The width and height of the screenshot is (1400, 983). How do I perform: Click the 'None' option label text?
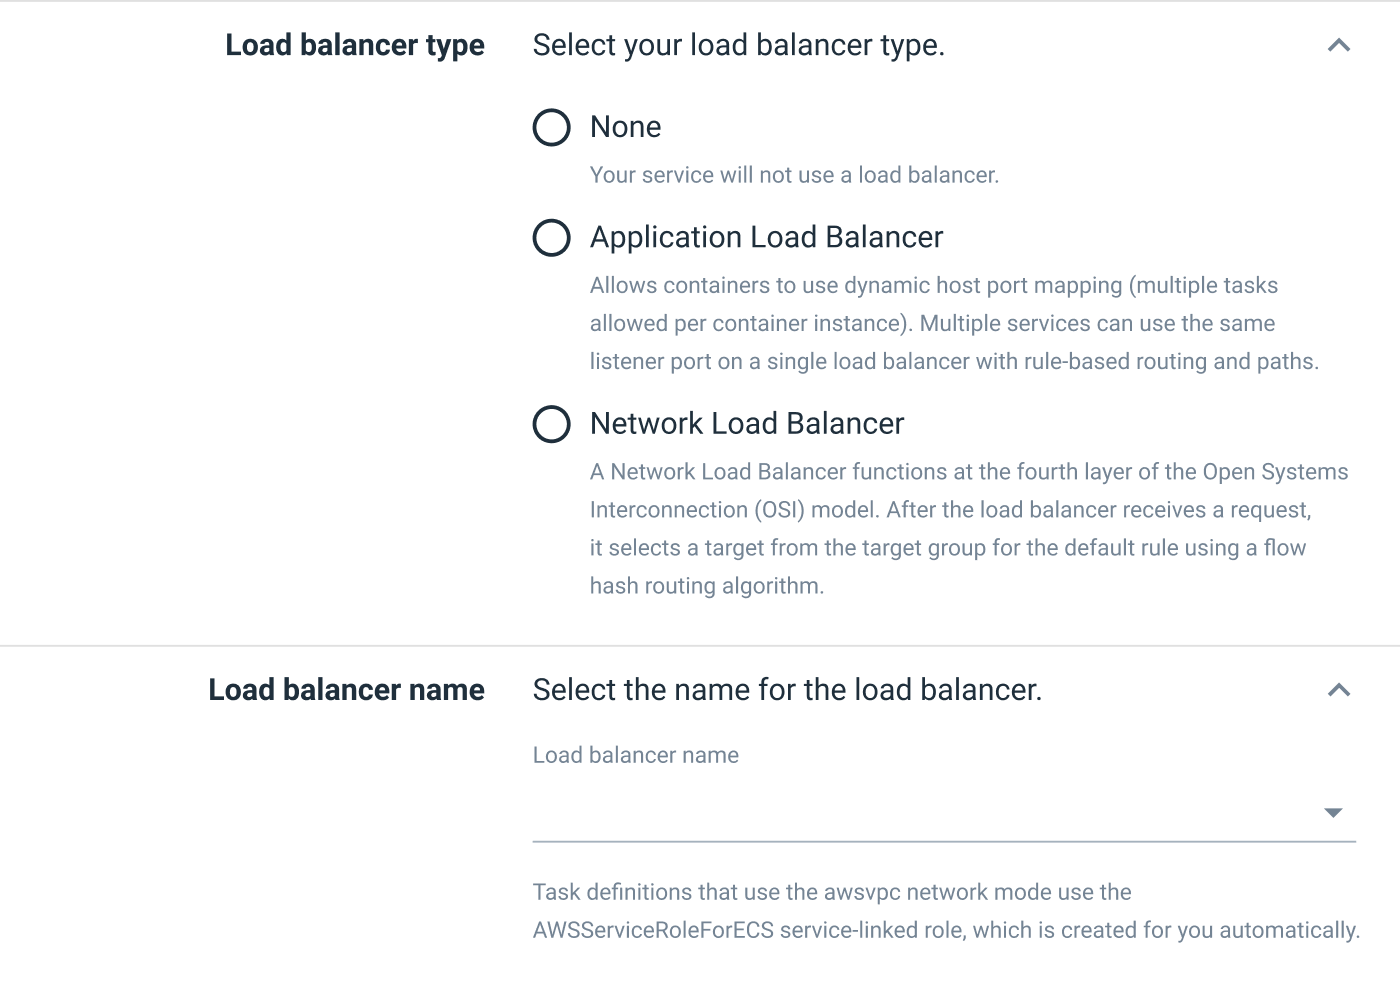click(x=625, y=127)
